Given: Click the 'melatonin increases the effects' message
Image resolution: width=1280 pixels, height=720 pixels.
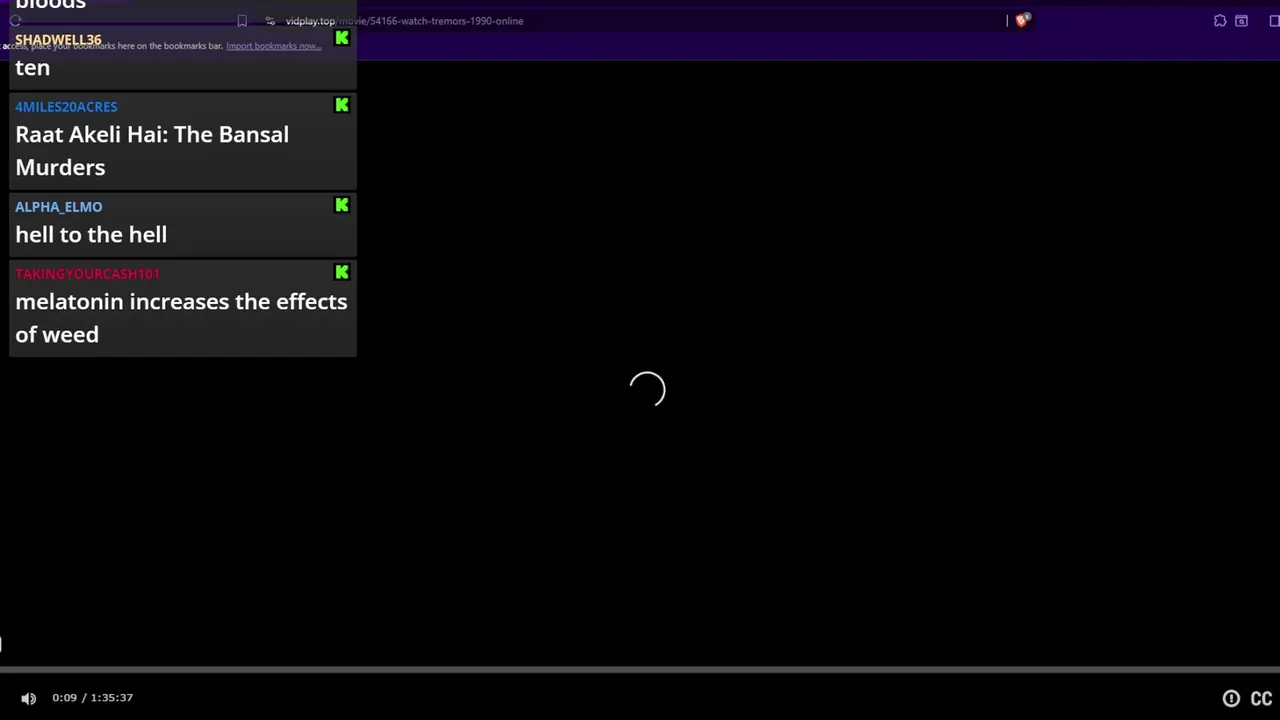Looking at the screenshot, I should [181, 318].
